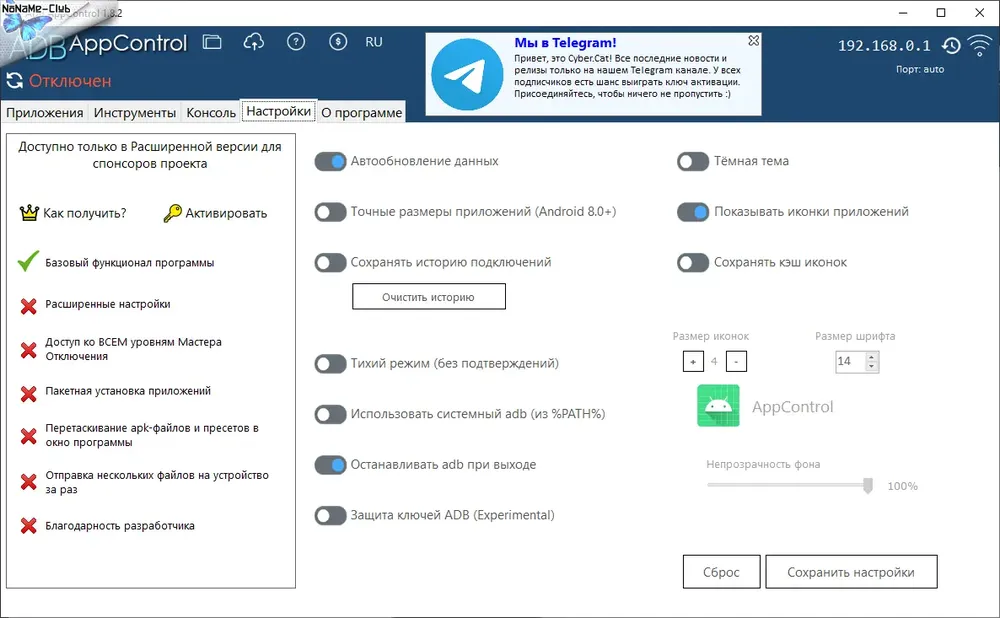
Task: Increase icon size with plus button
Action: coord(693,362)
